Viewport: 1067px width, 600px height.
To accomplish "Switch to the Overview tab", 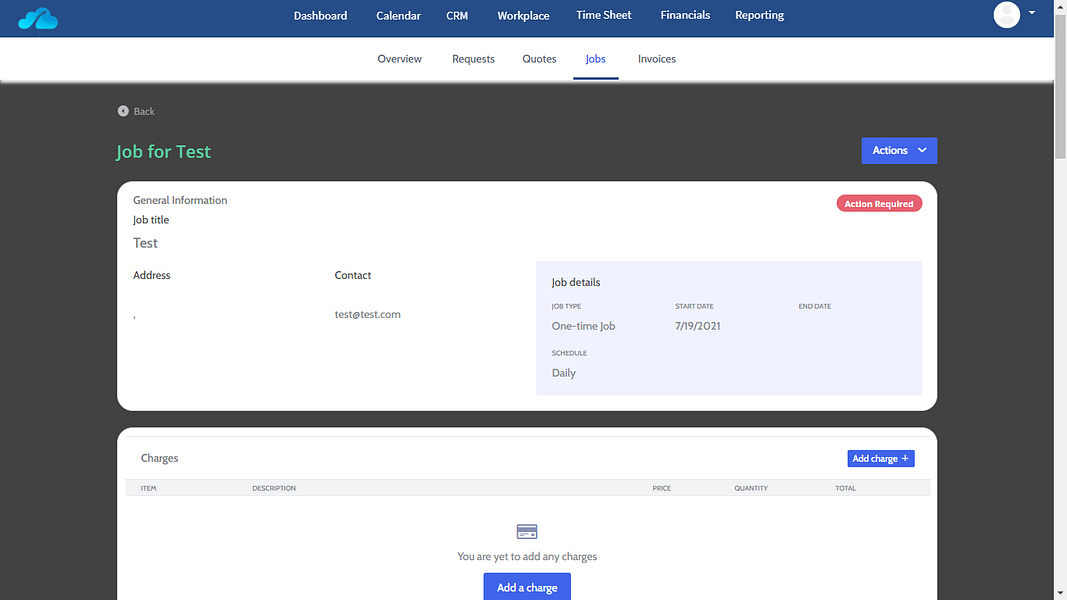I will 399,59.
